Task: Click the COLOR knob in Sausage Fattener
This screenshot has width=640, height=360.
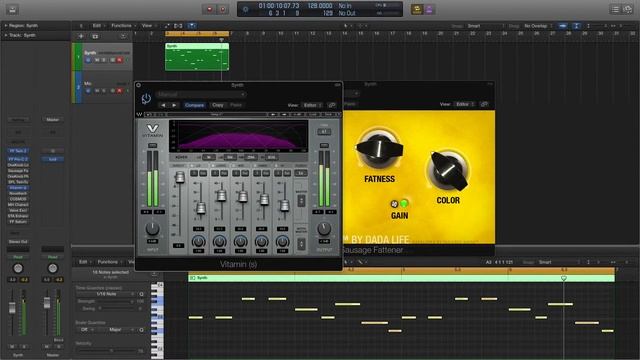Action: tap(448, 170)
